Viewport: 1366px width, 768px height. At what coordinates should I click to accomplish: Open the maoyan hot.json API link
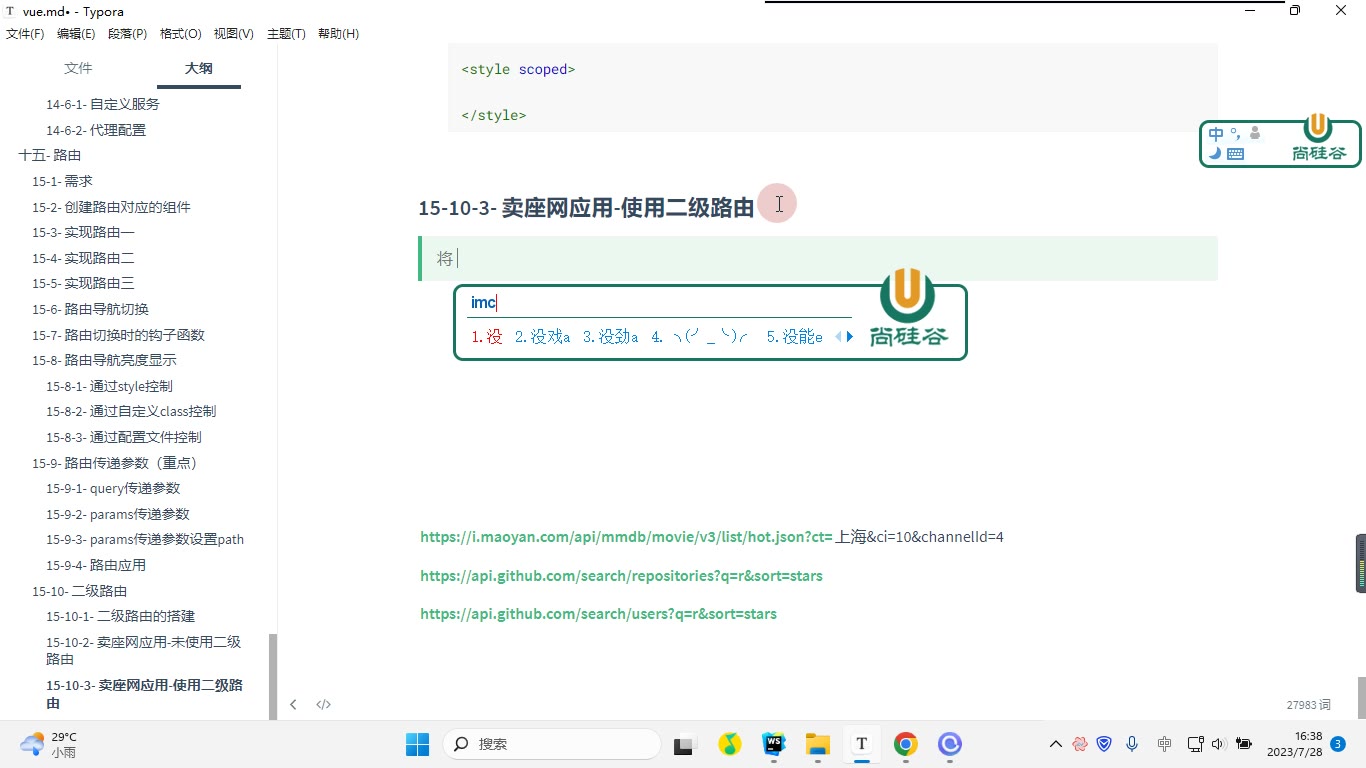pyautogui.click(x=626, y=537)
